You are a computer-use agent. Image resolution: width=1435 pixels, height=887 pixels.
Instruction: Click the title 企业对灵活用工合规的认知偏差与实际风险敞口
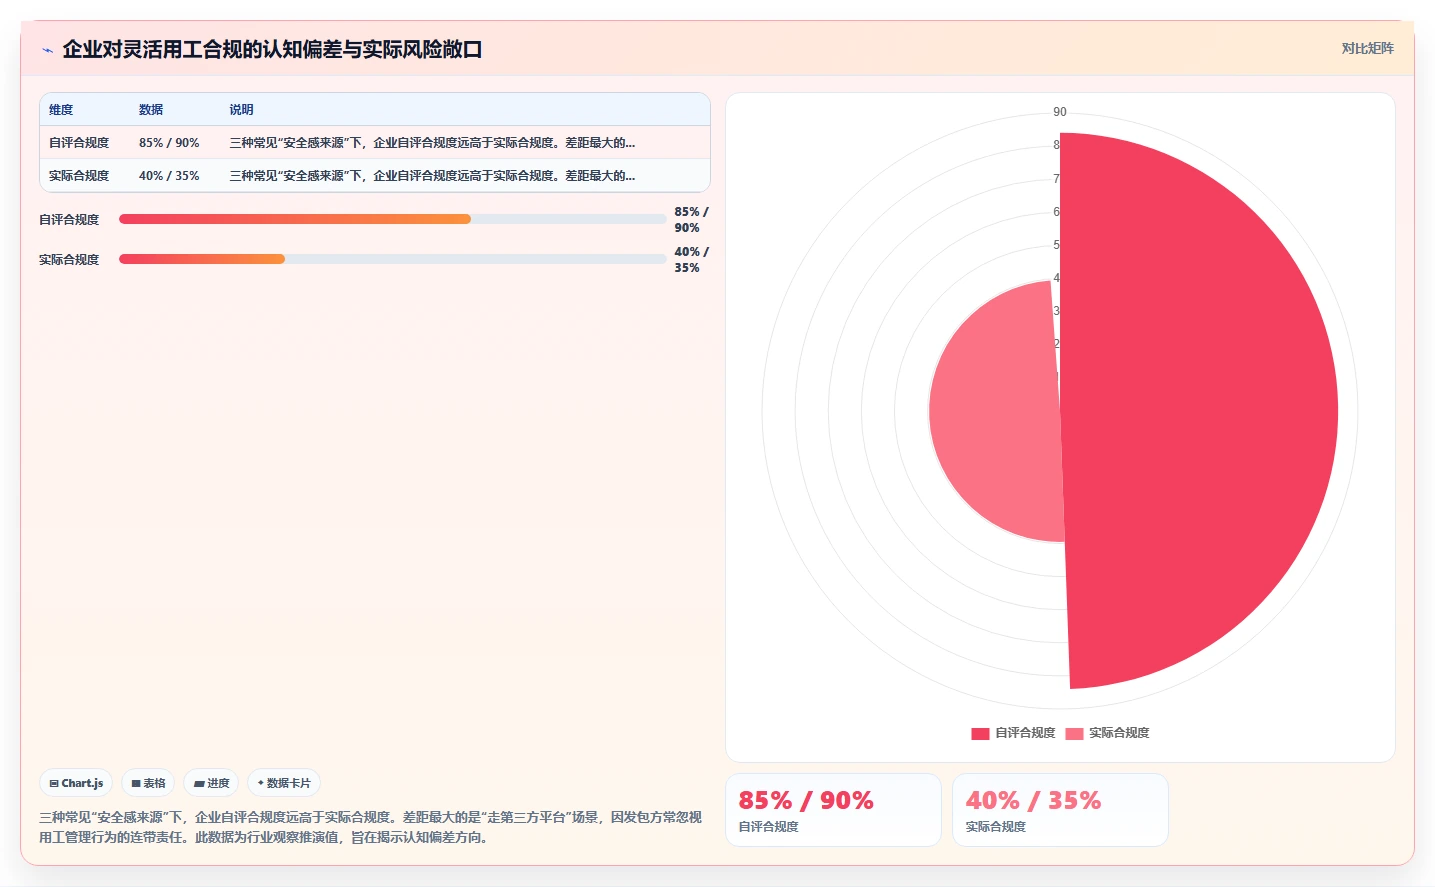[272, 49]
